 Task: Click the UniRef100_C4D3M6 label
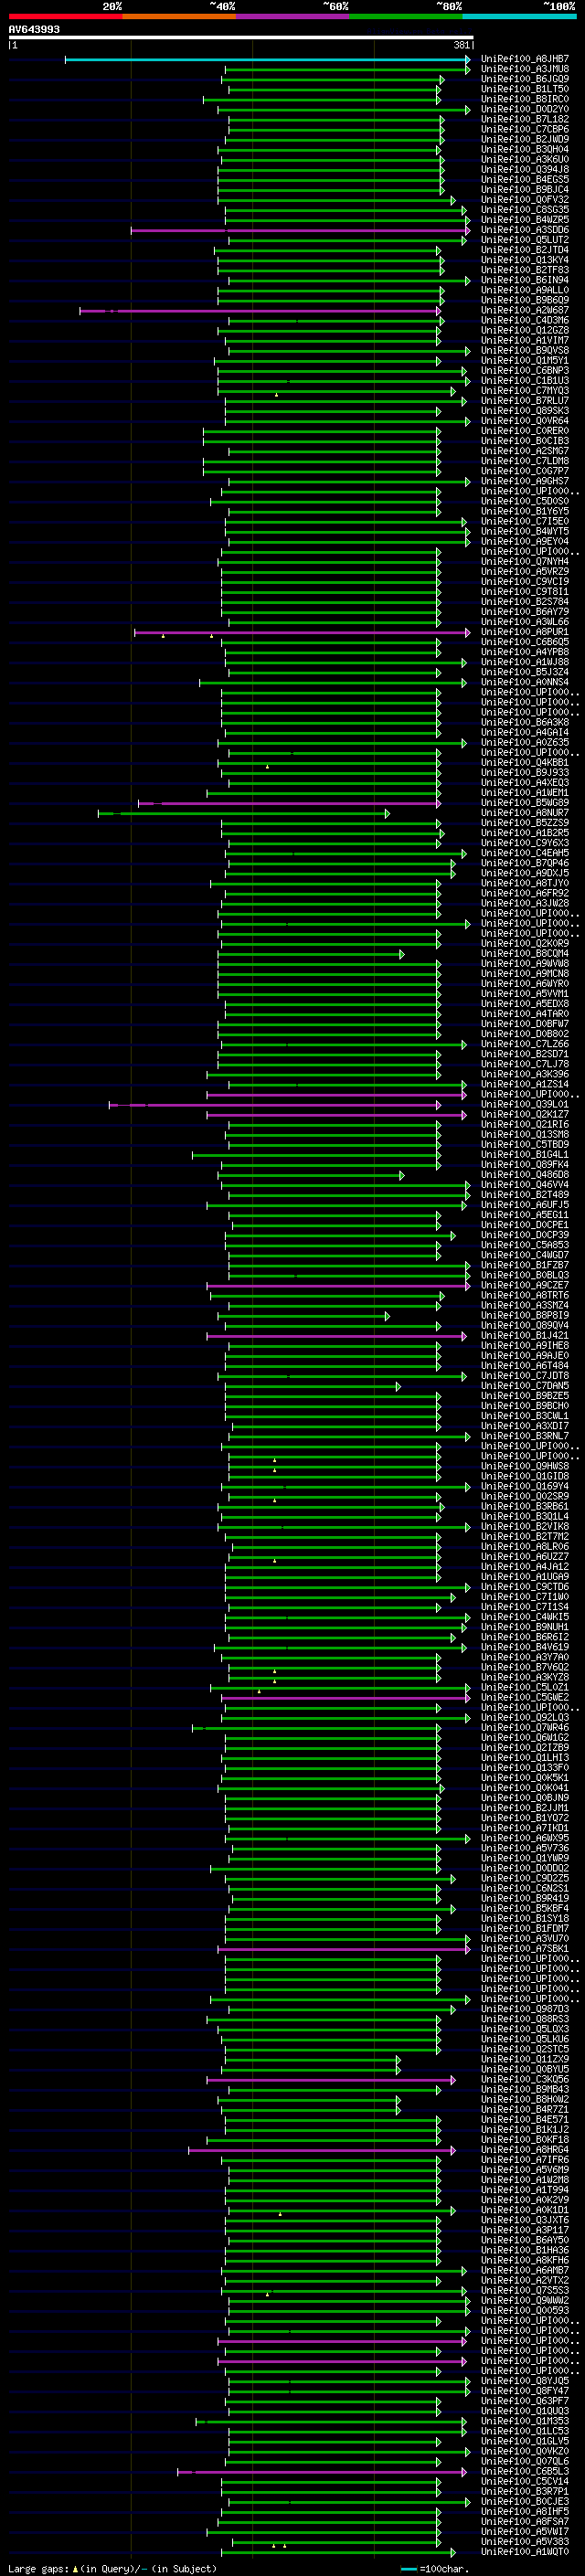[x=525, y=320]
